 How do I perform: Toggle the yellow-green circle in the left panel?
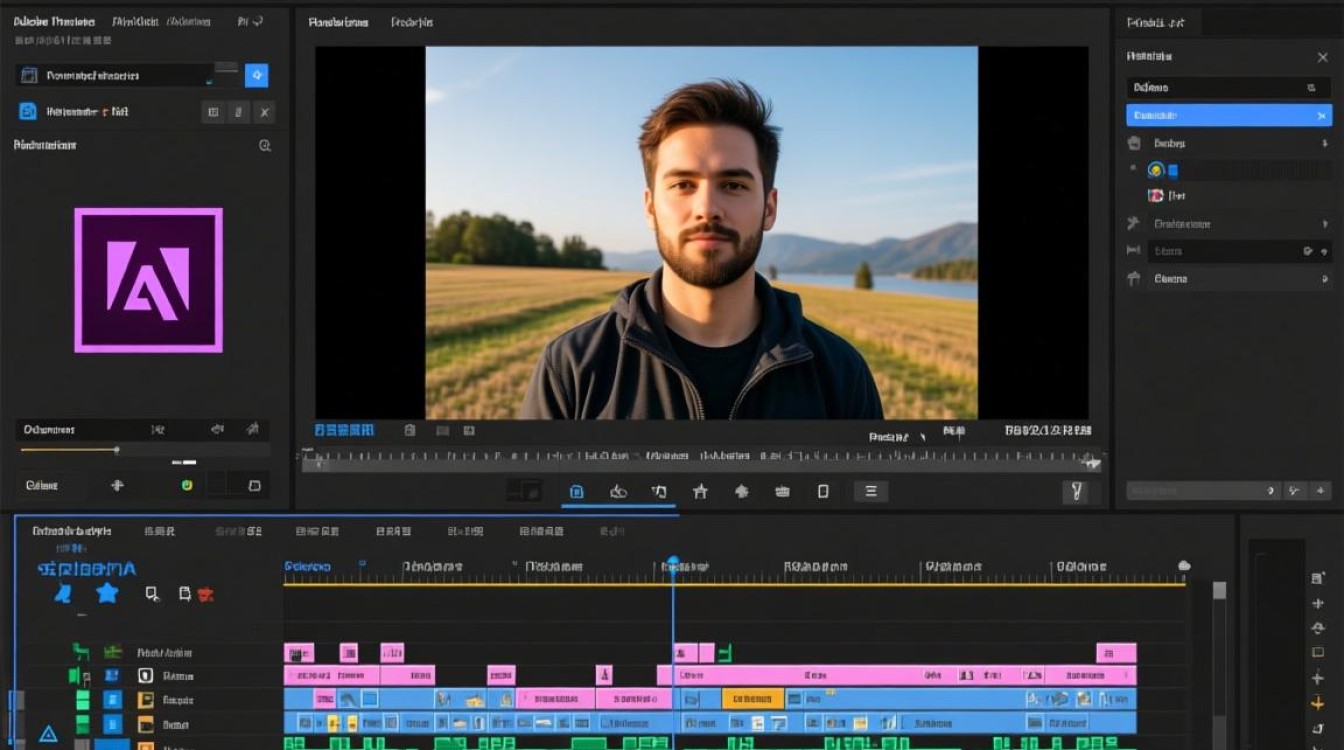tap(186, 485)
